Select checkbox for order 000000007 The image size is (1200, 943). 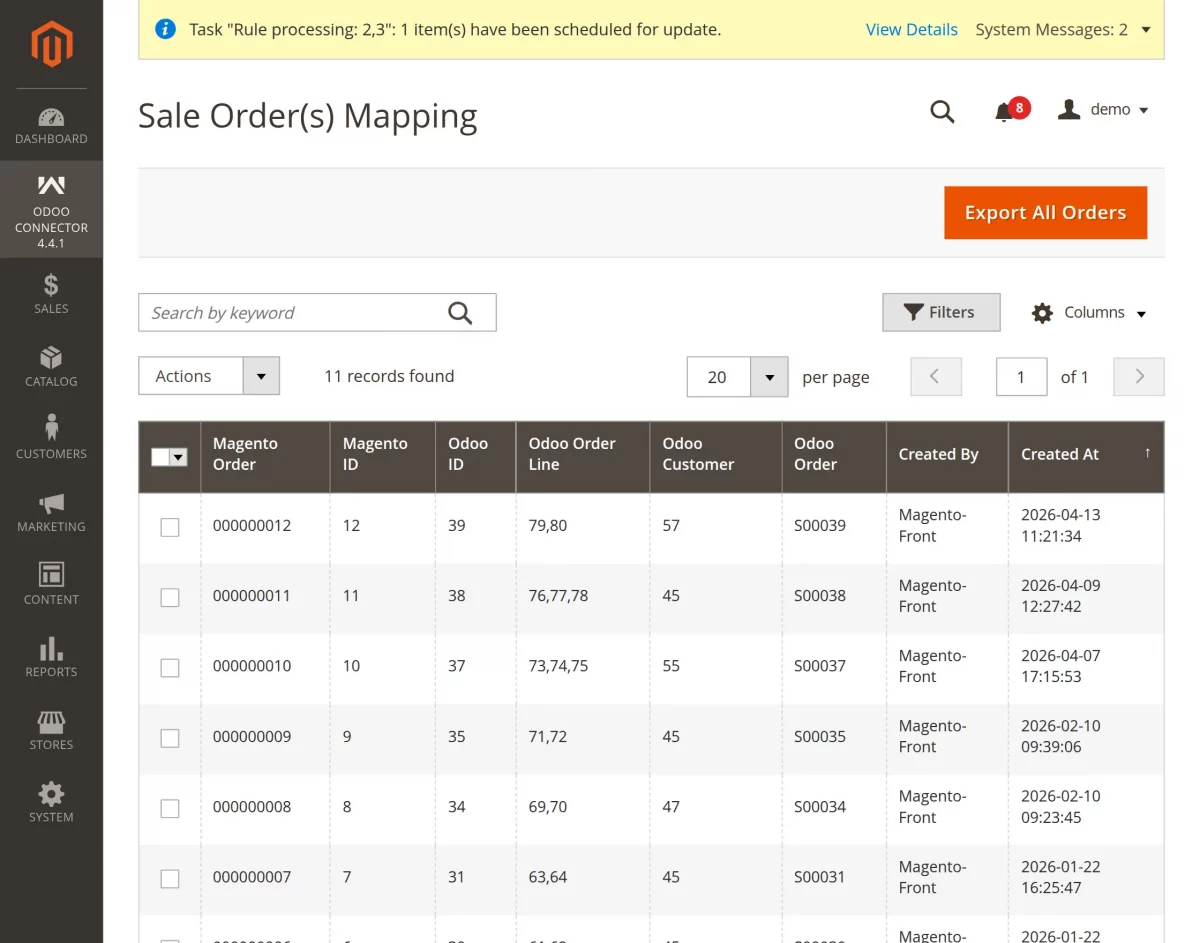coord(170,879)
